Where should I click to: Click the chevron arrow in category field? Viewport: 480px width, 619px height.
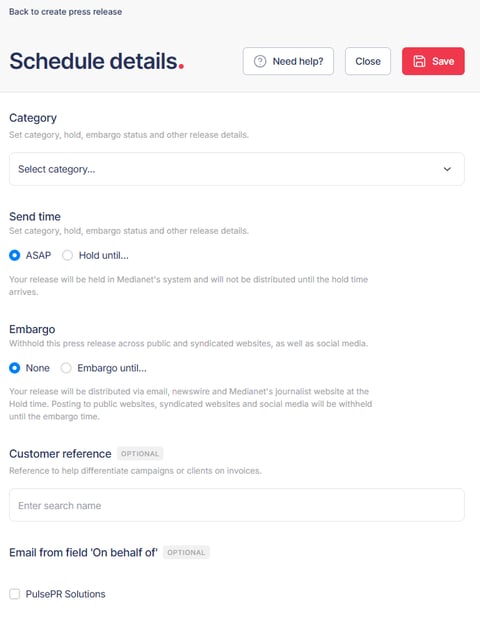click(x=447, y=169)
